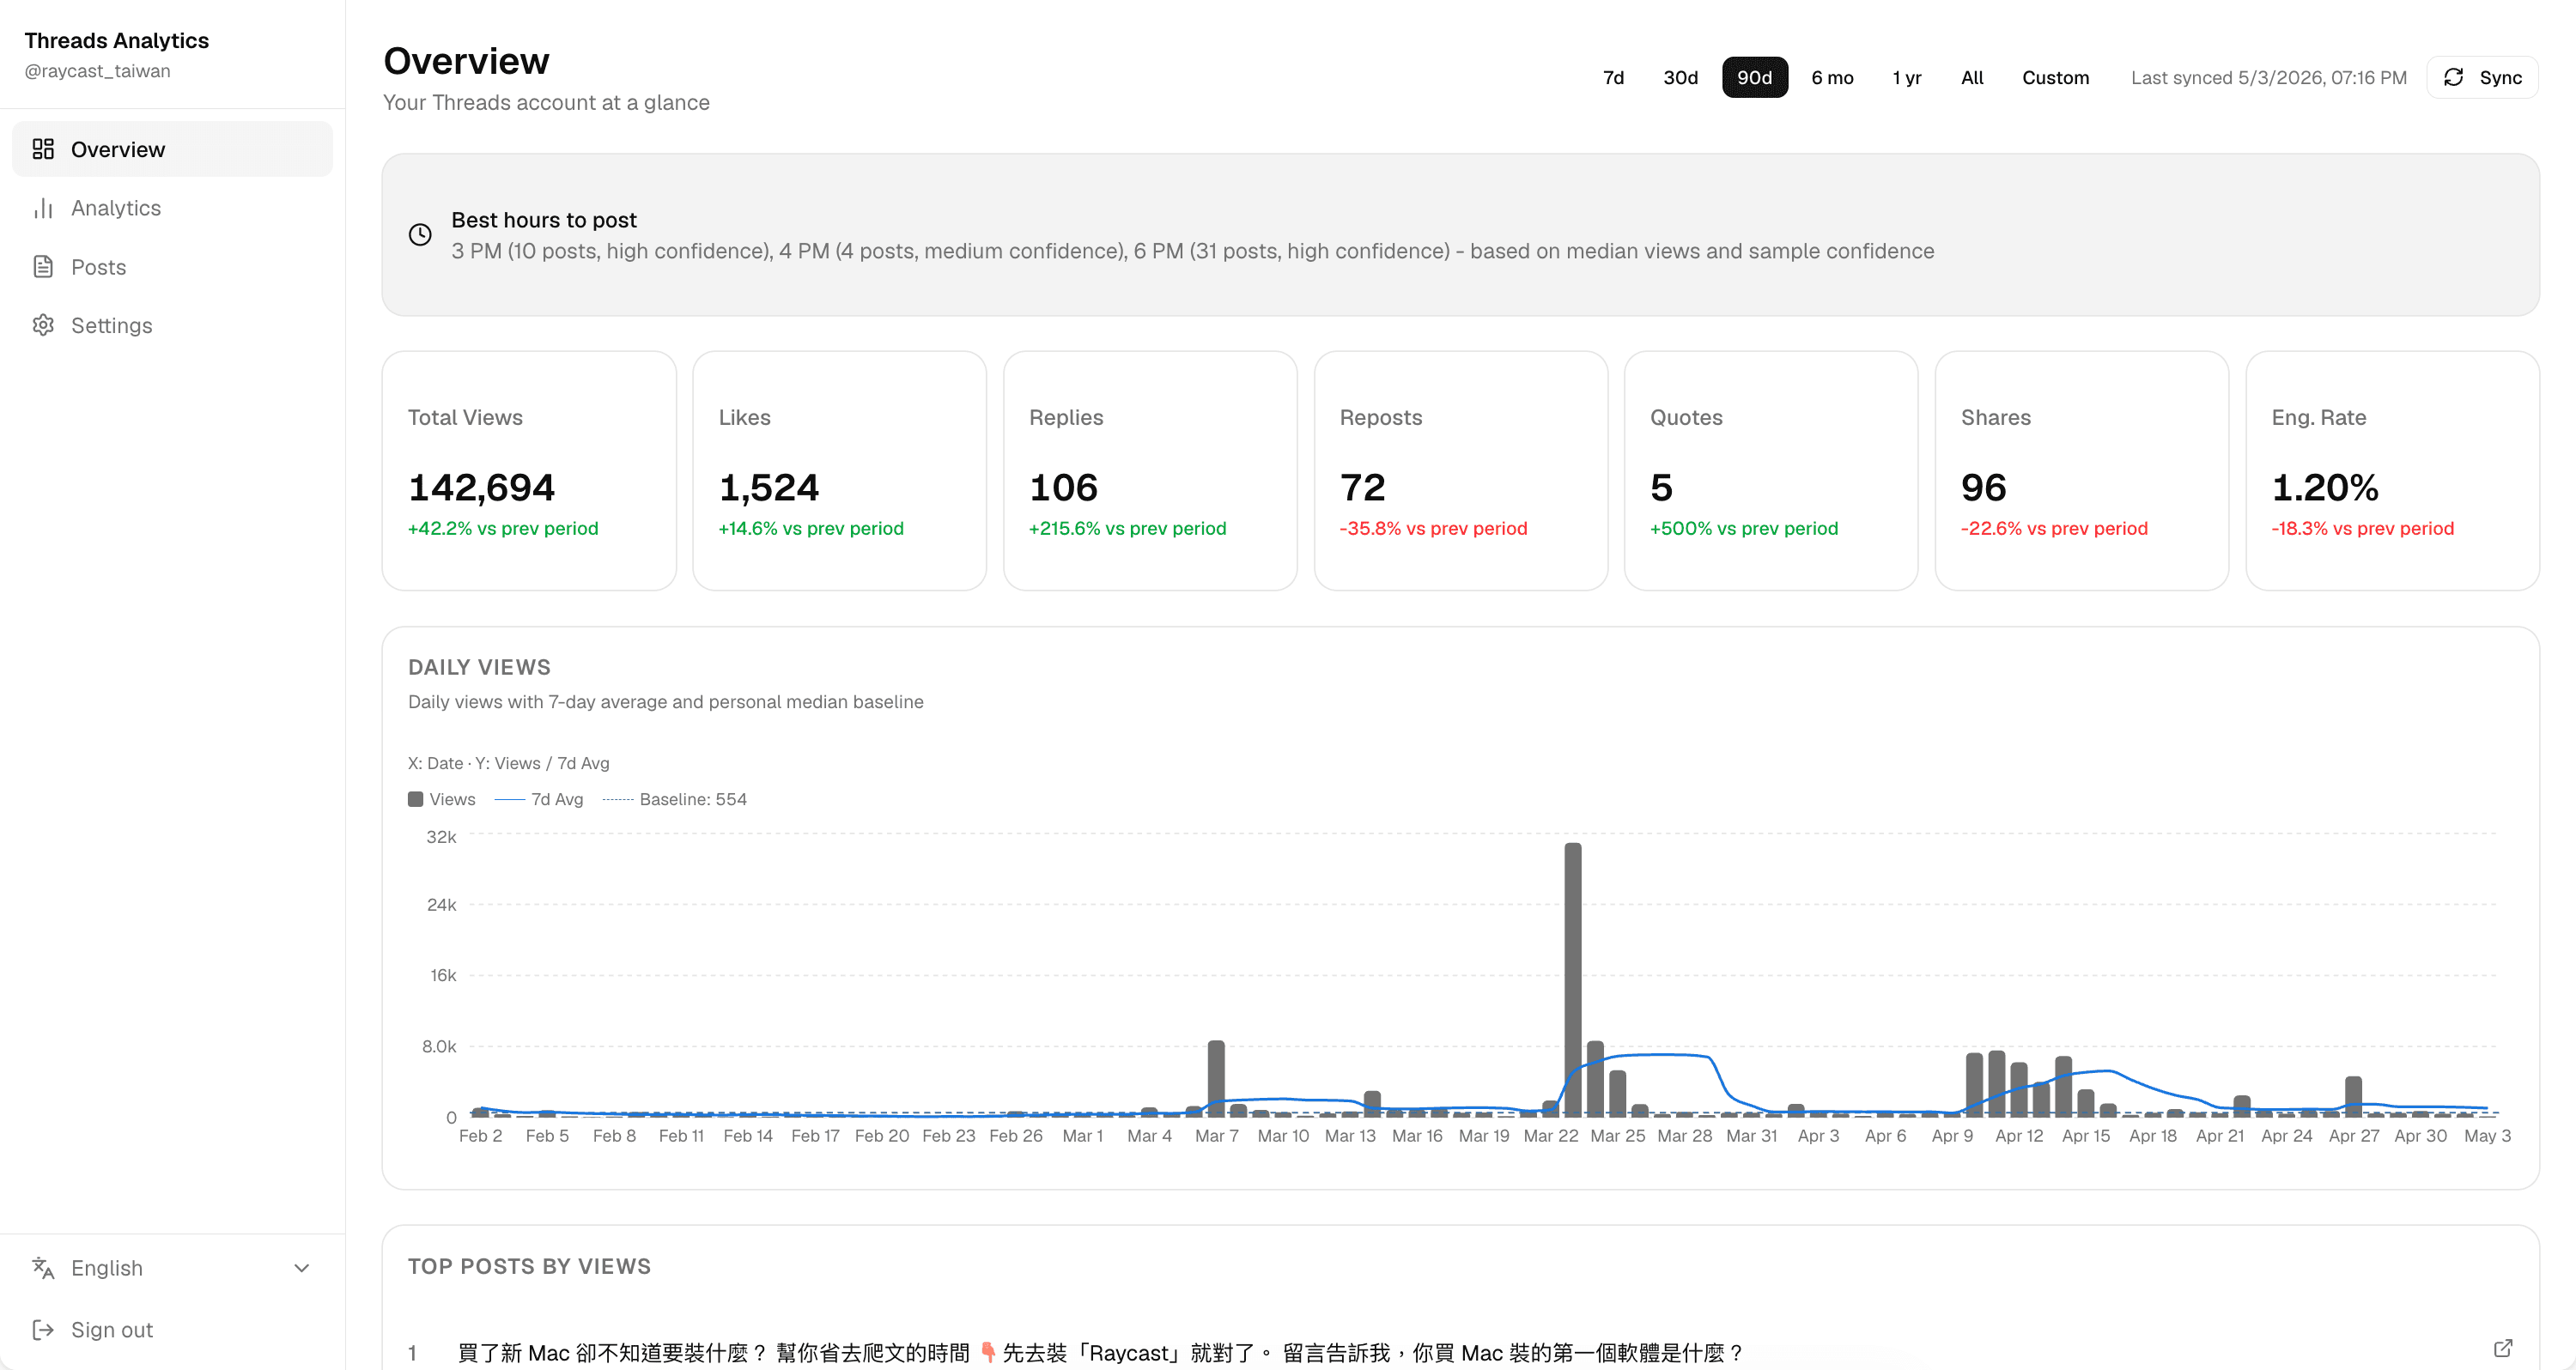Image resolution: width=2576 pixels, height=1370 pixels.
Task: Click the Views legend square swatch
Action: click(x=415, y=799)
